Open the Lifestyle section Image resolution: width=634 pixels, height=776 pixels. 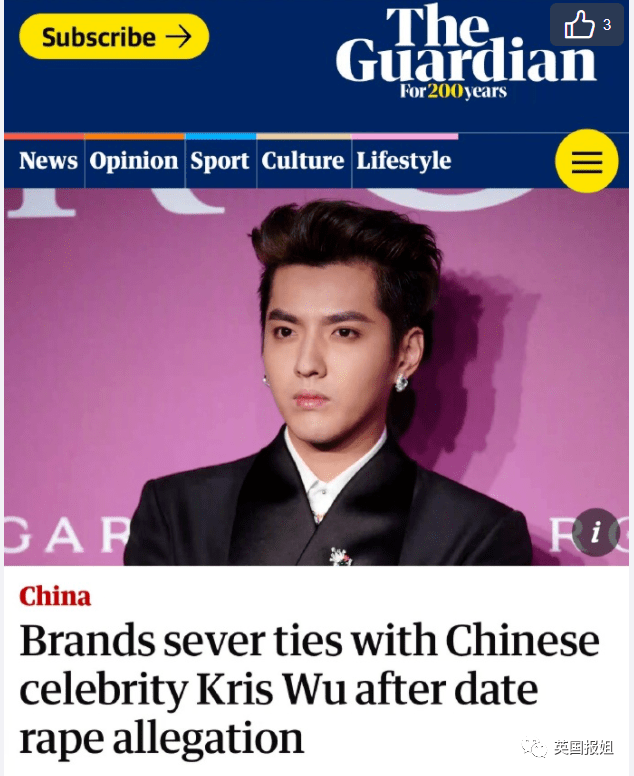(x=404, y=161)
